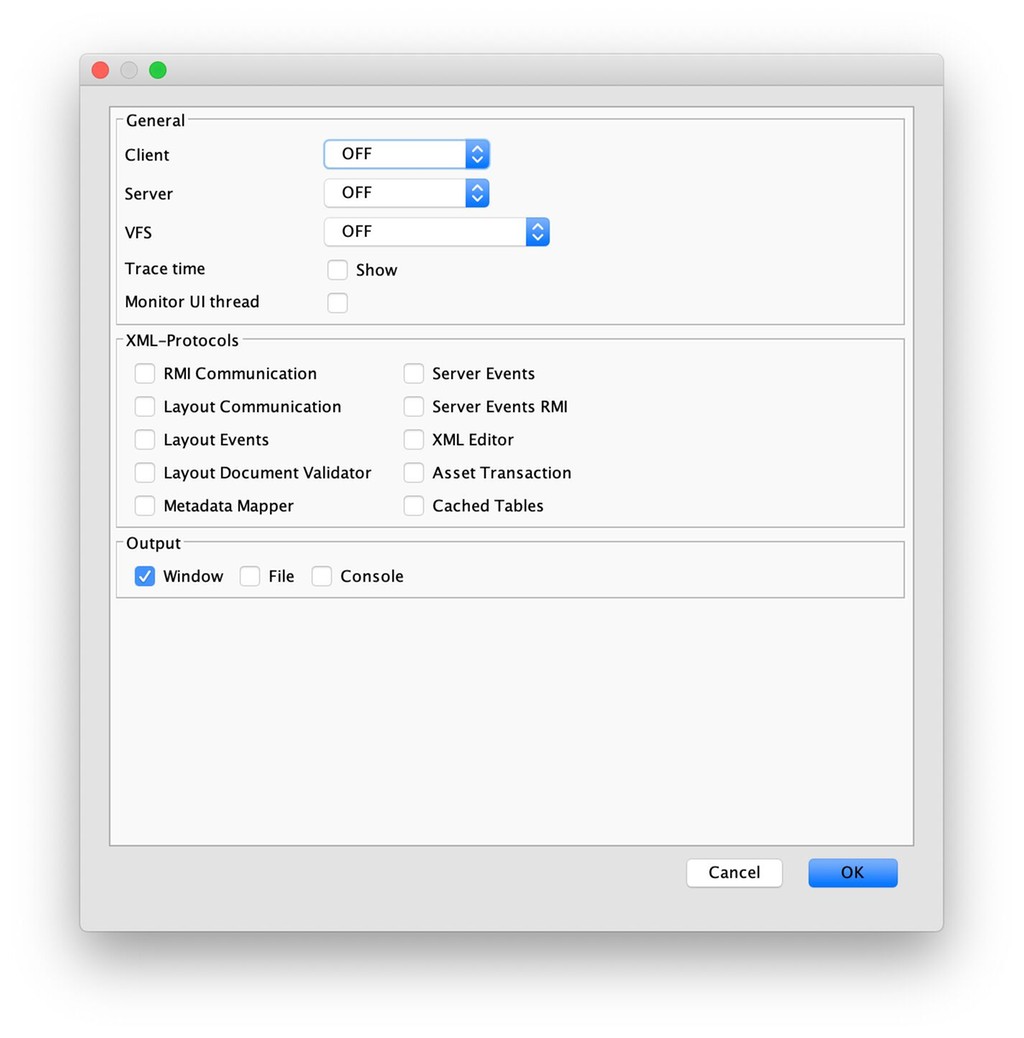Check the Server Events RMI box

click(414, 407)
